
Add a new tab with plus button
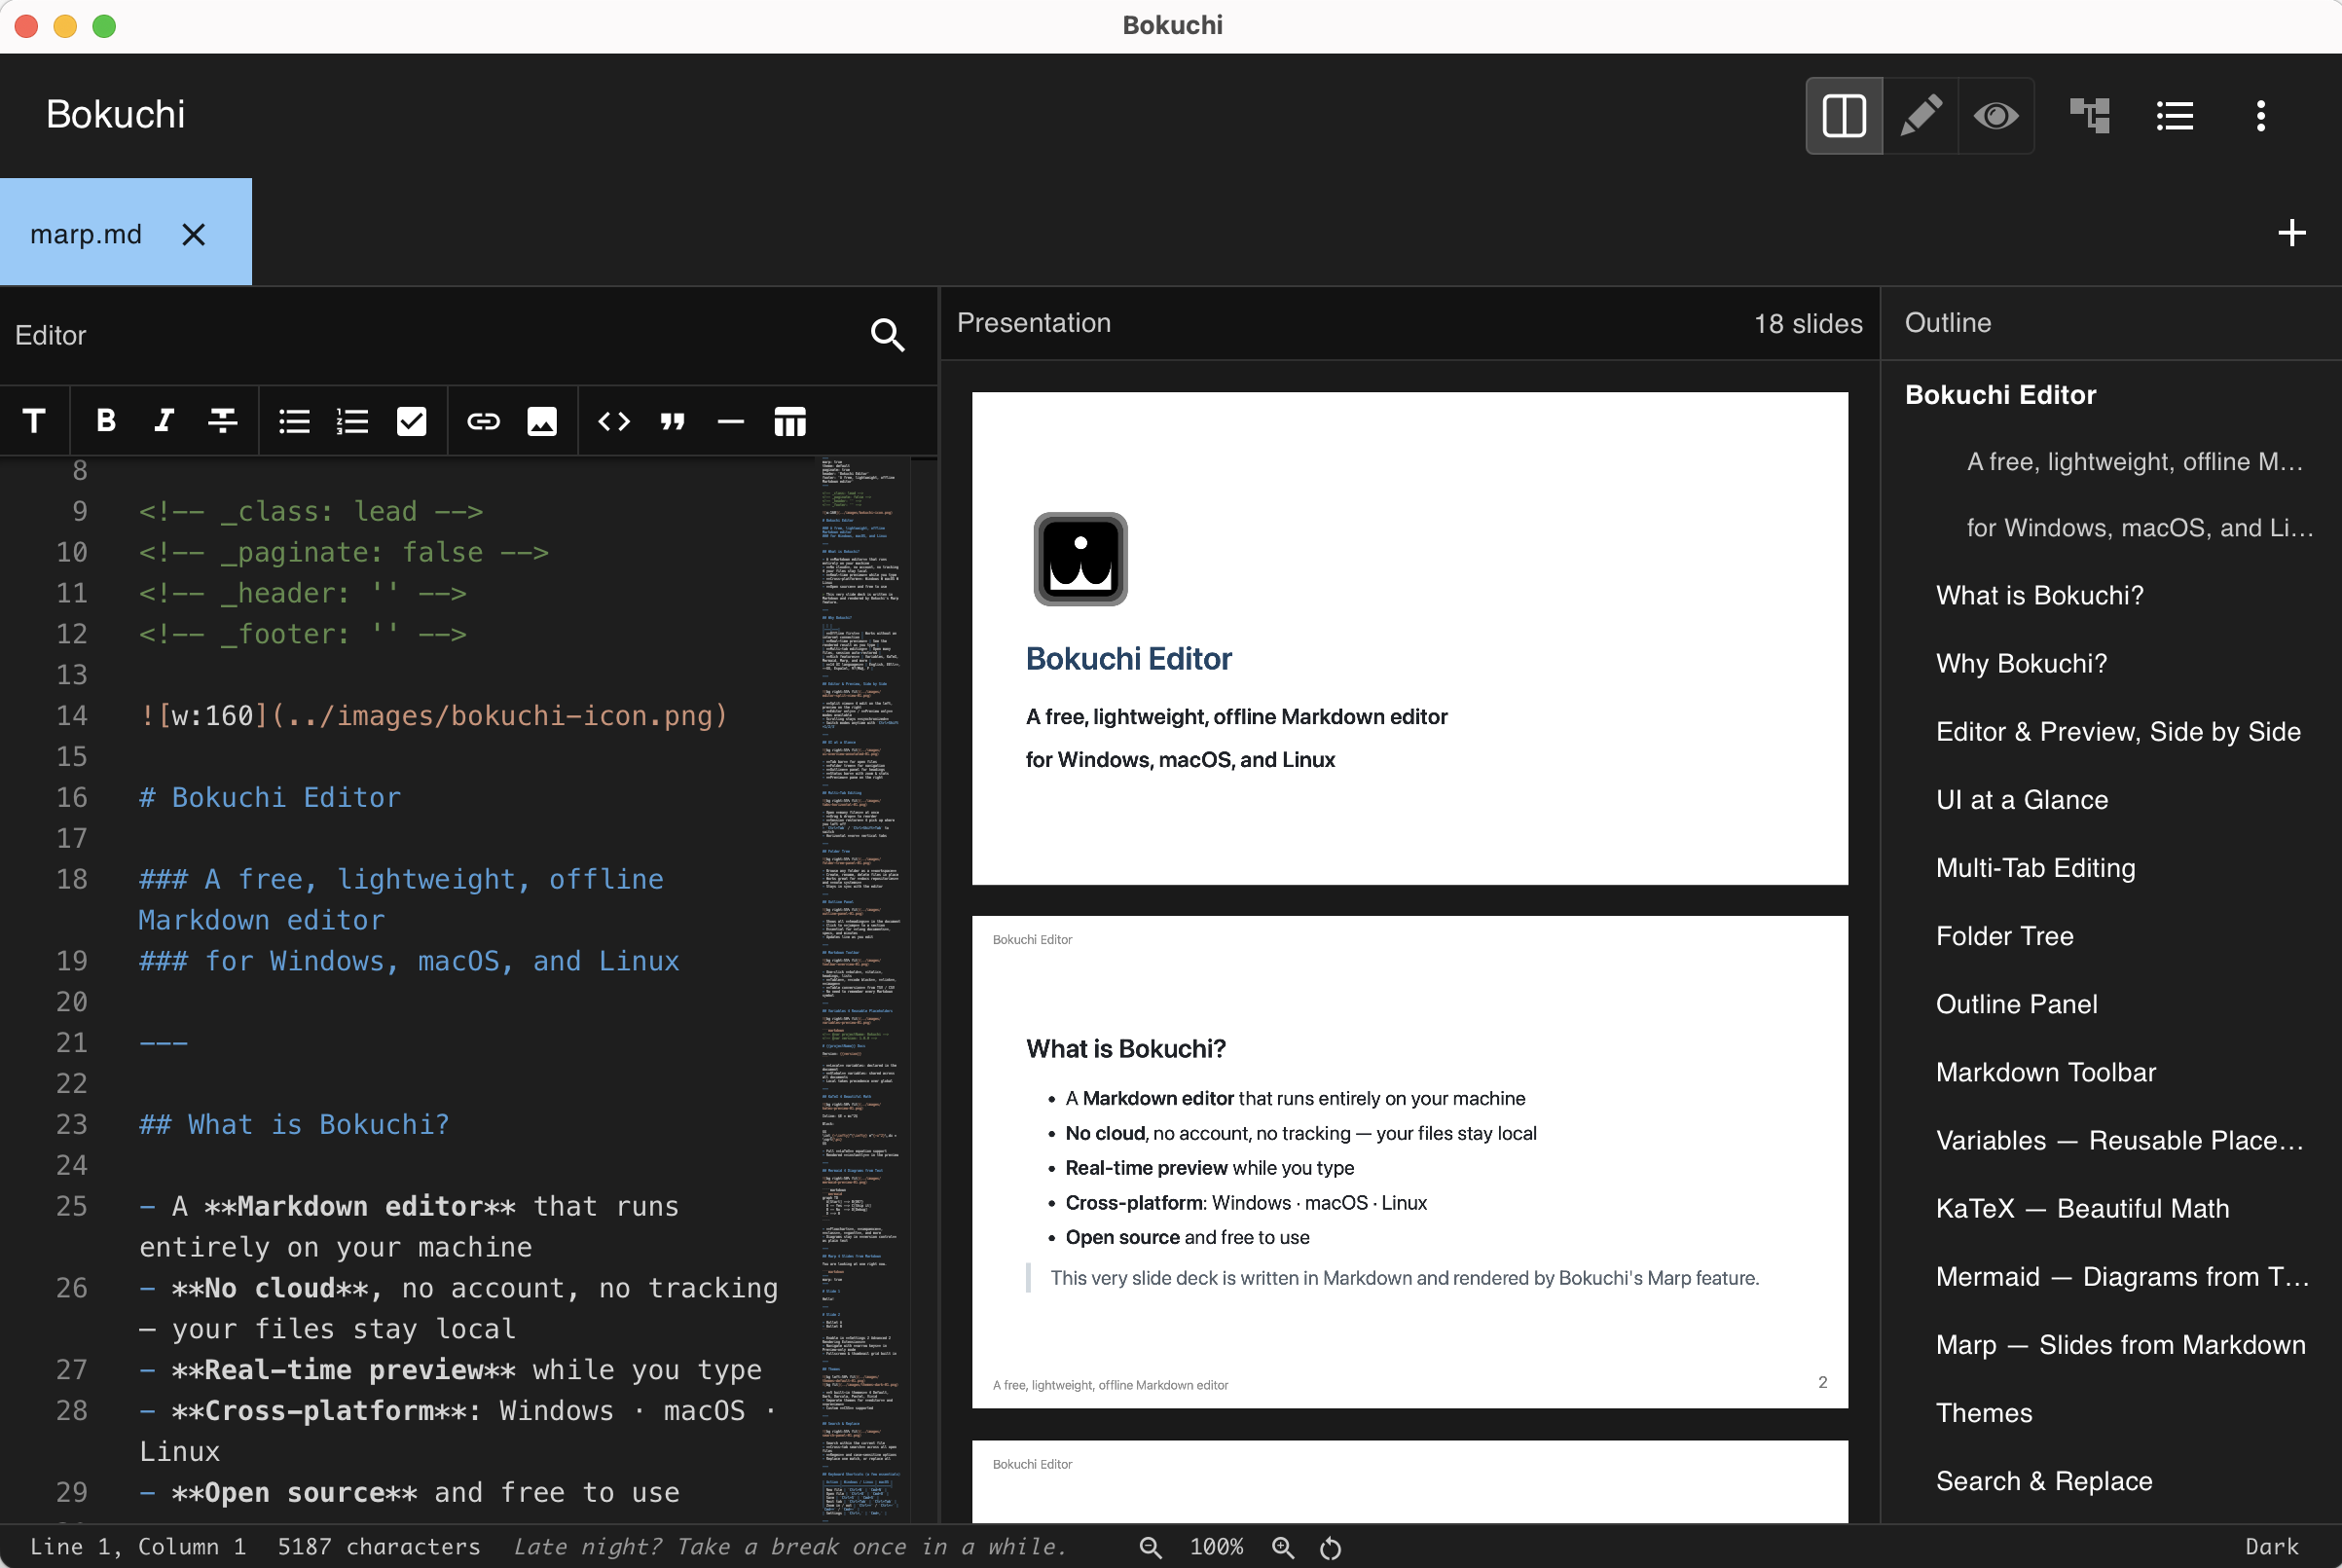(2292, 233)
